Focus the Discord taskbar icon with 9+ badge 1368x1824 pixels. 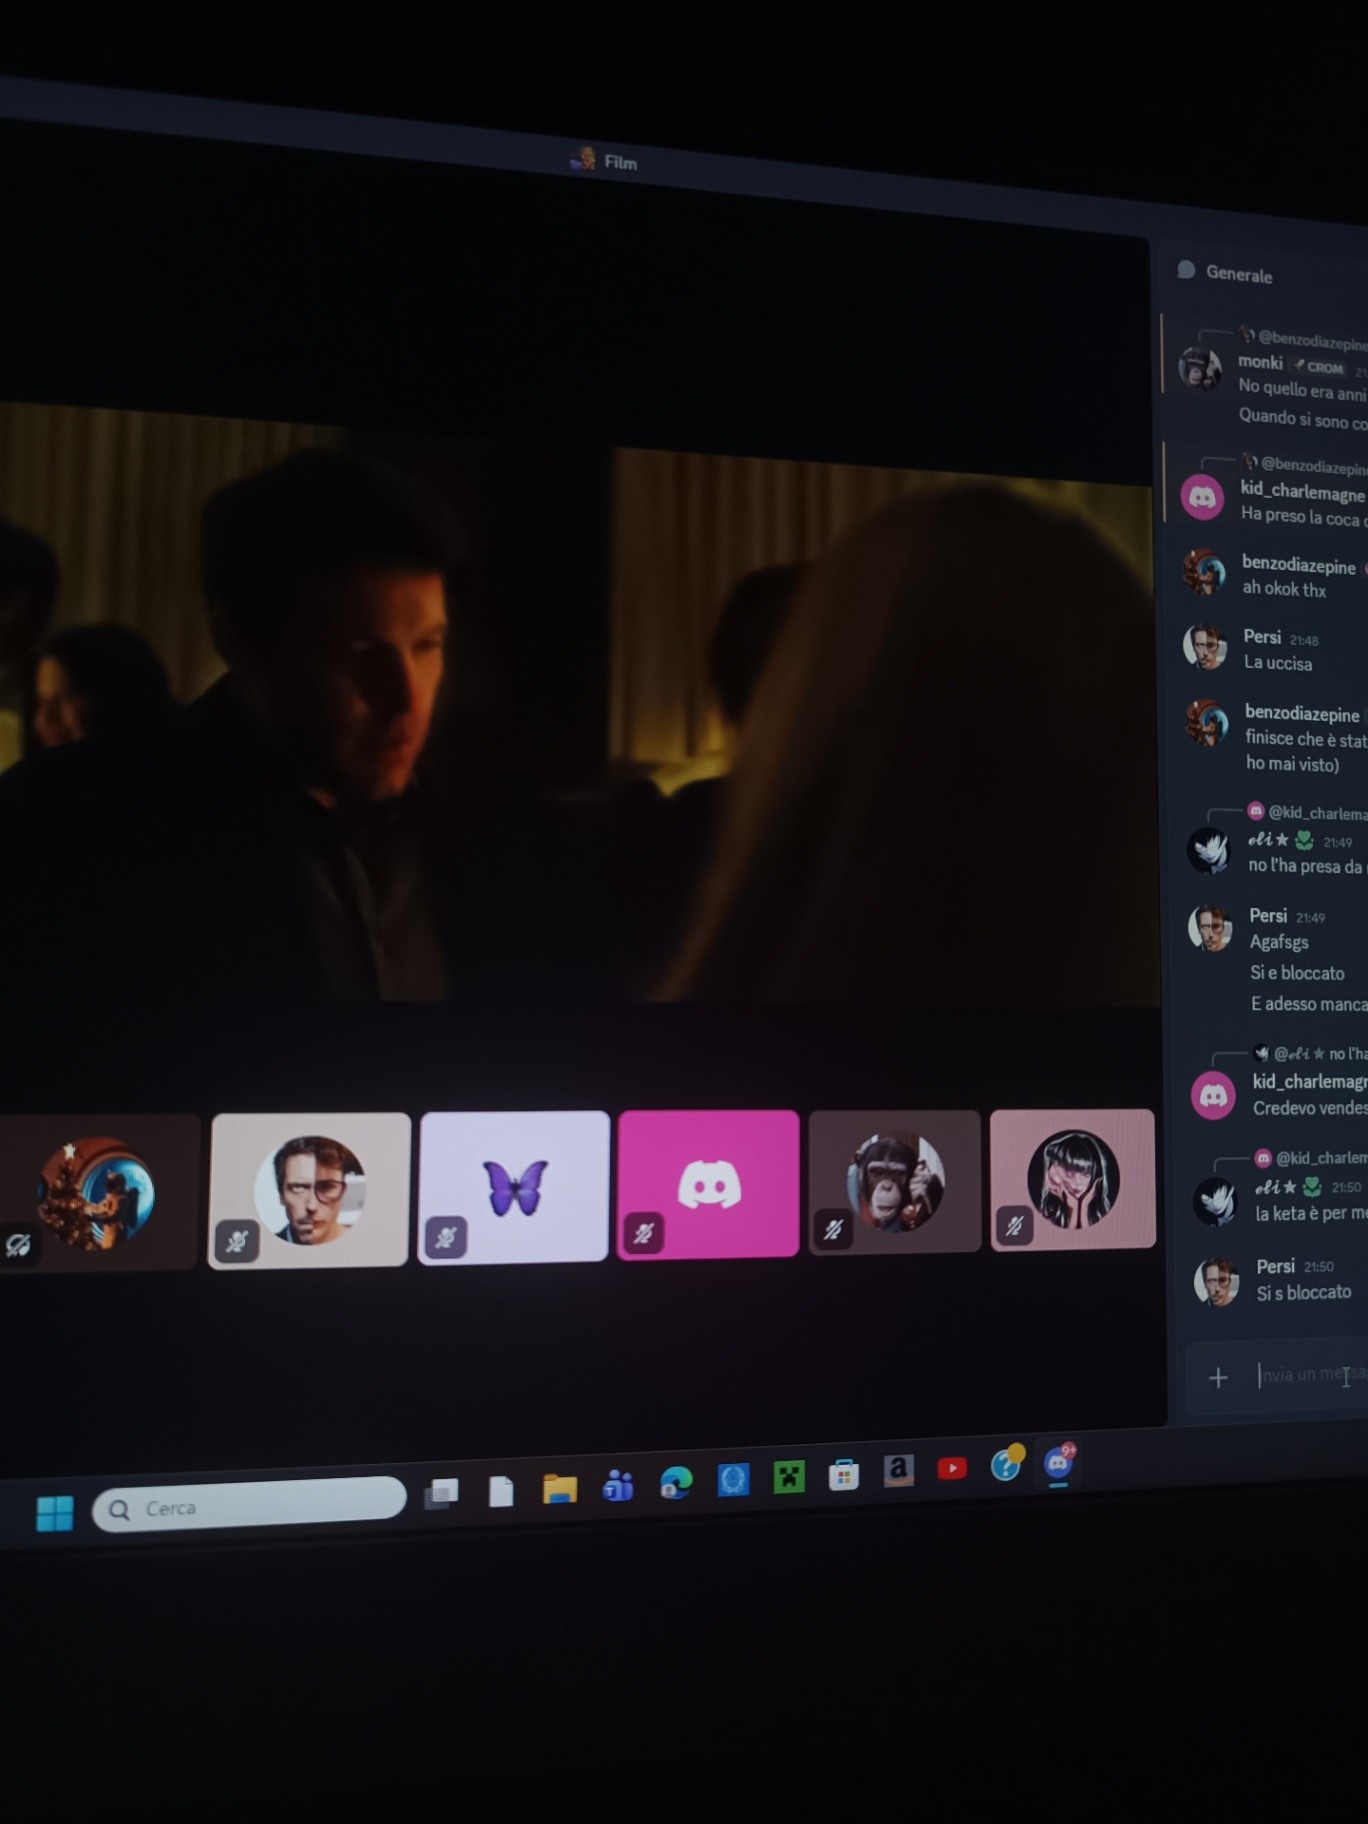pyautogui.click(x=1058, y=1463)
